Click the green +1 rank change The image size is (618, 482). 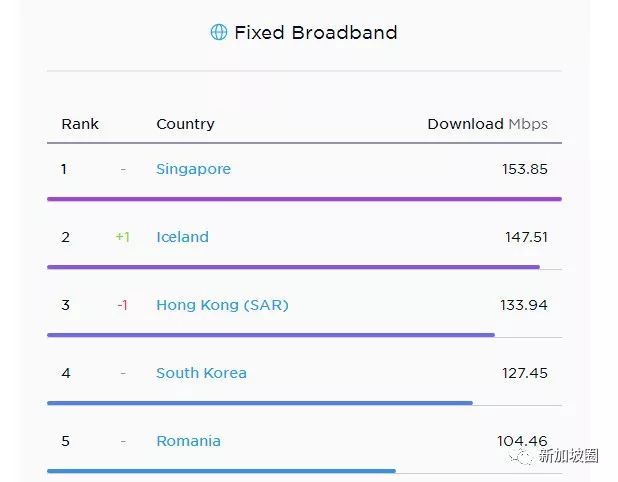coord(122,237)
